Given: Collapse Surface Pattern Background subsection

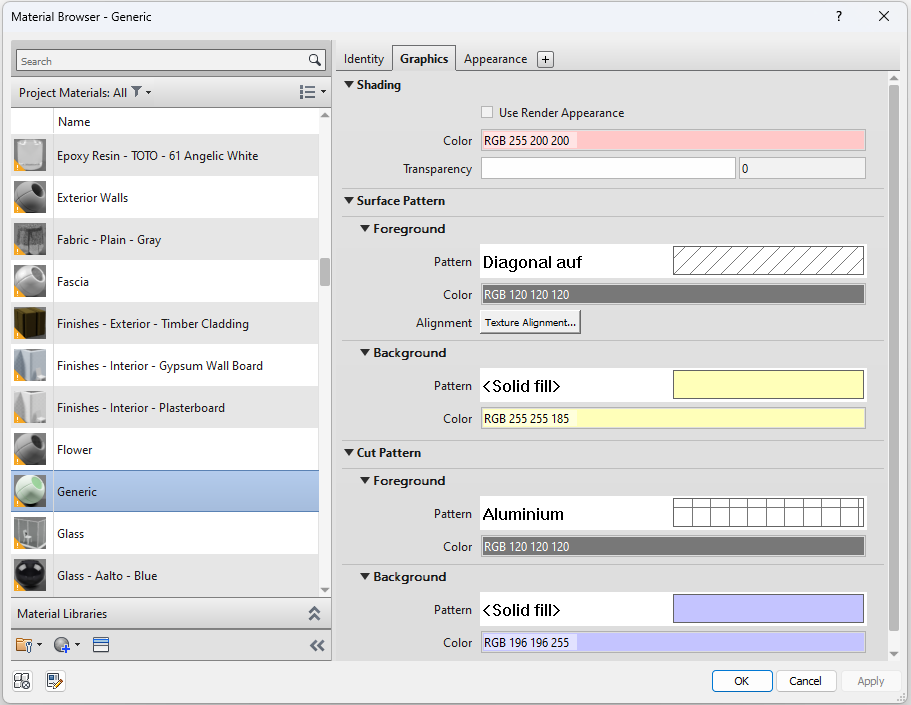Looking at the screenshot, I should pos(365,352).
